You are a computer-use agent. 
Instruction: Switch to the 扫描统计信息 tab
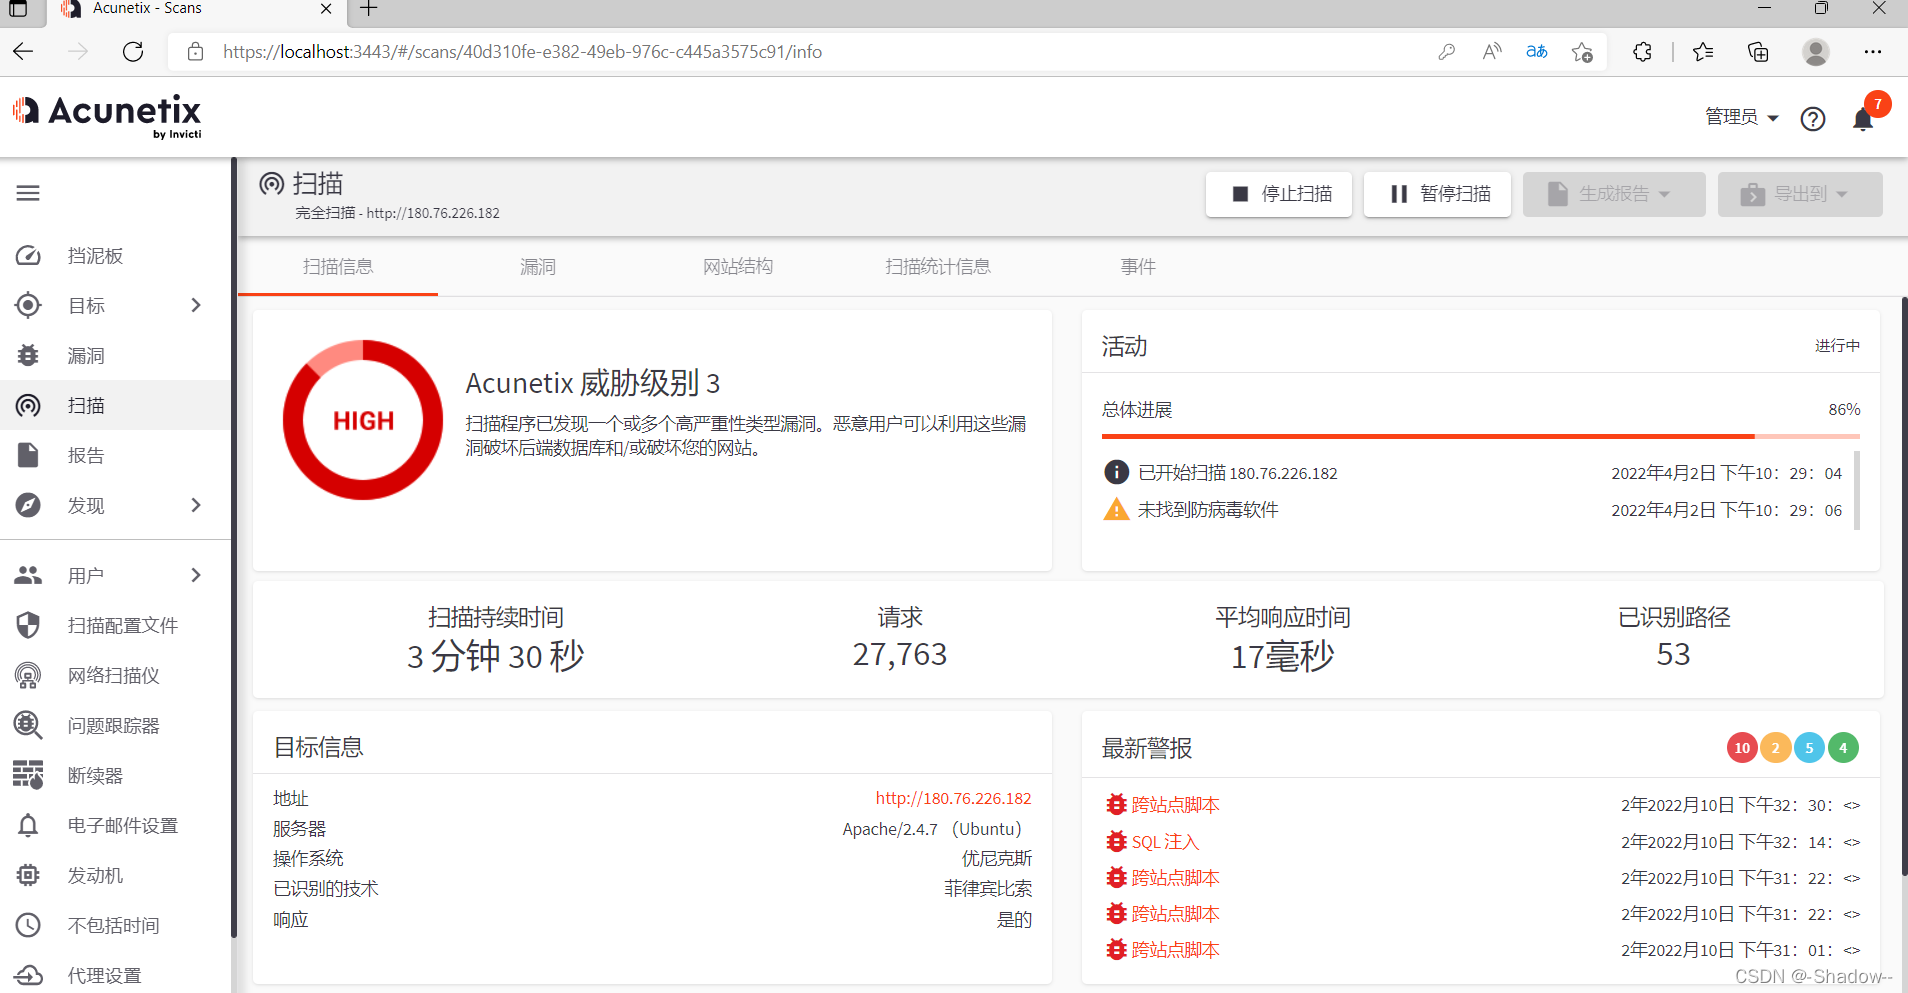[938, 266]
